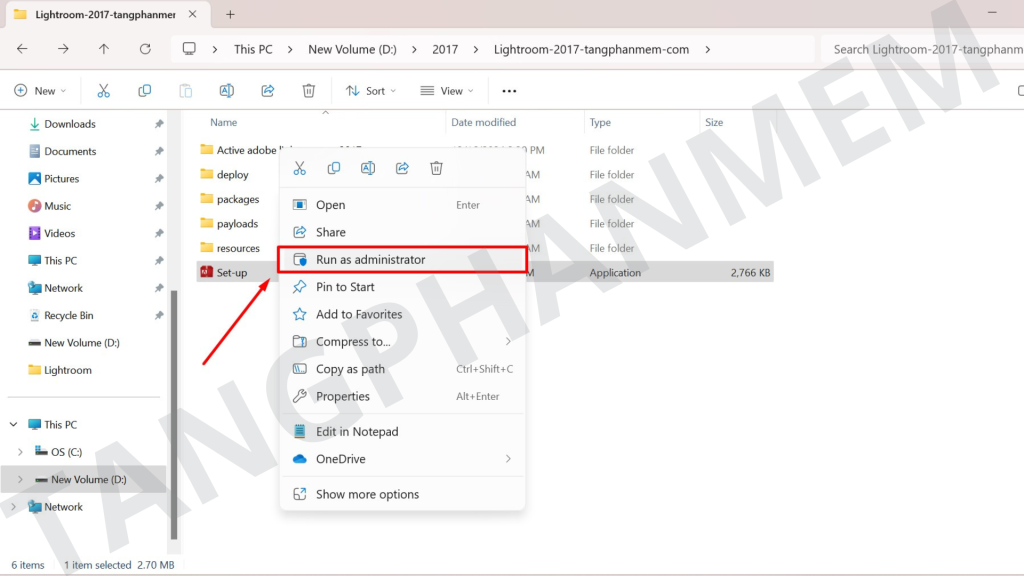This screenshot has width=1024, height=576.
Task: Select Run as administrator from context menu
Action: pyautogui.click(x=371, y=259)
